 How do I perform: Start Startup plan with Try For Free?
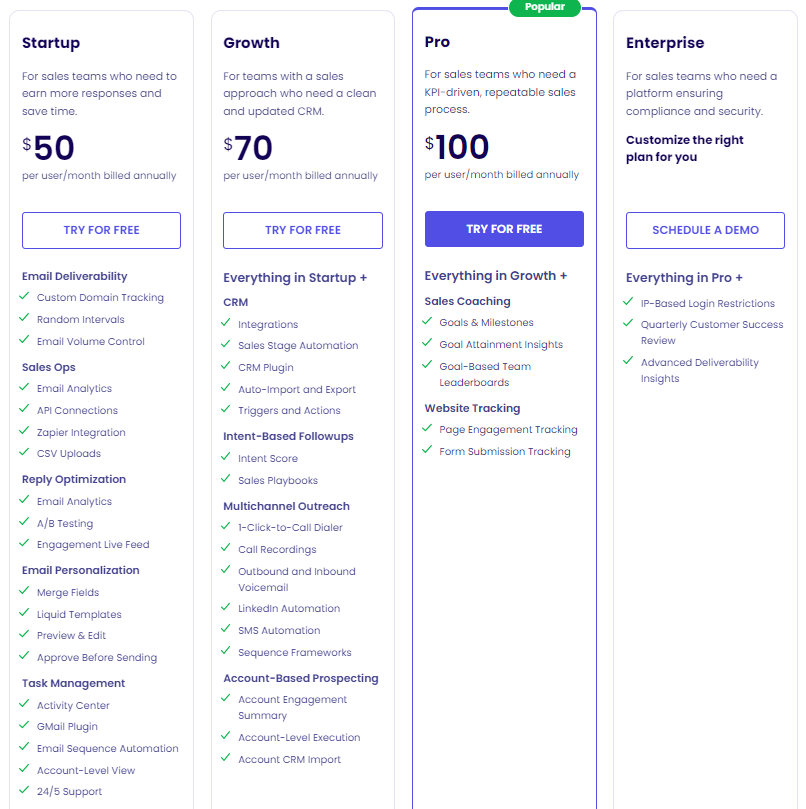coord(101,230)
